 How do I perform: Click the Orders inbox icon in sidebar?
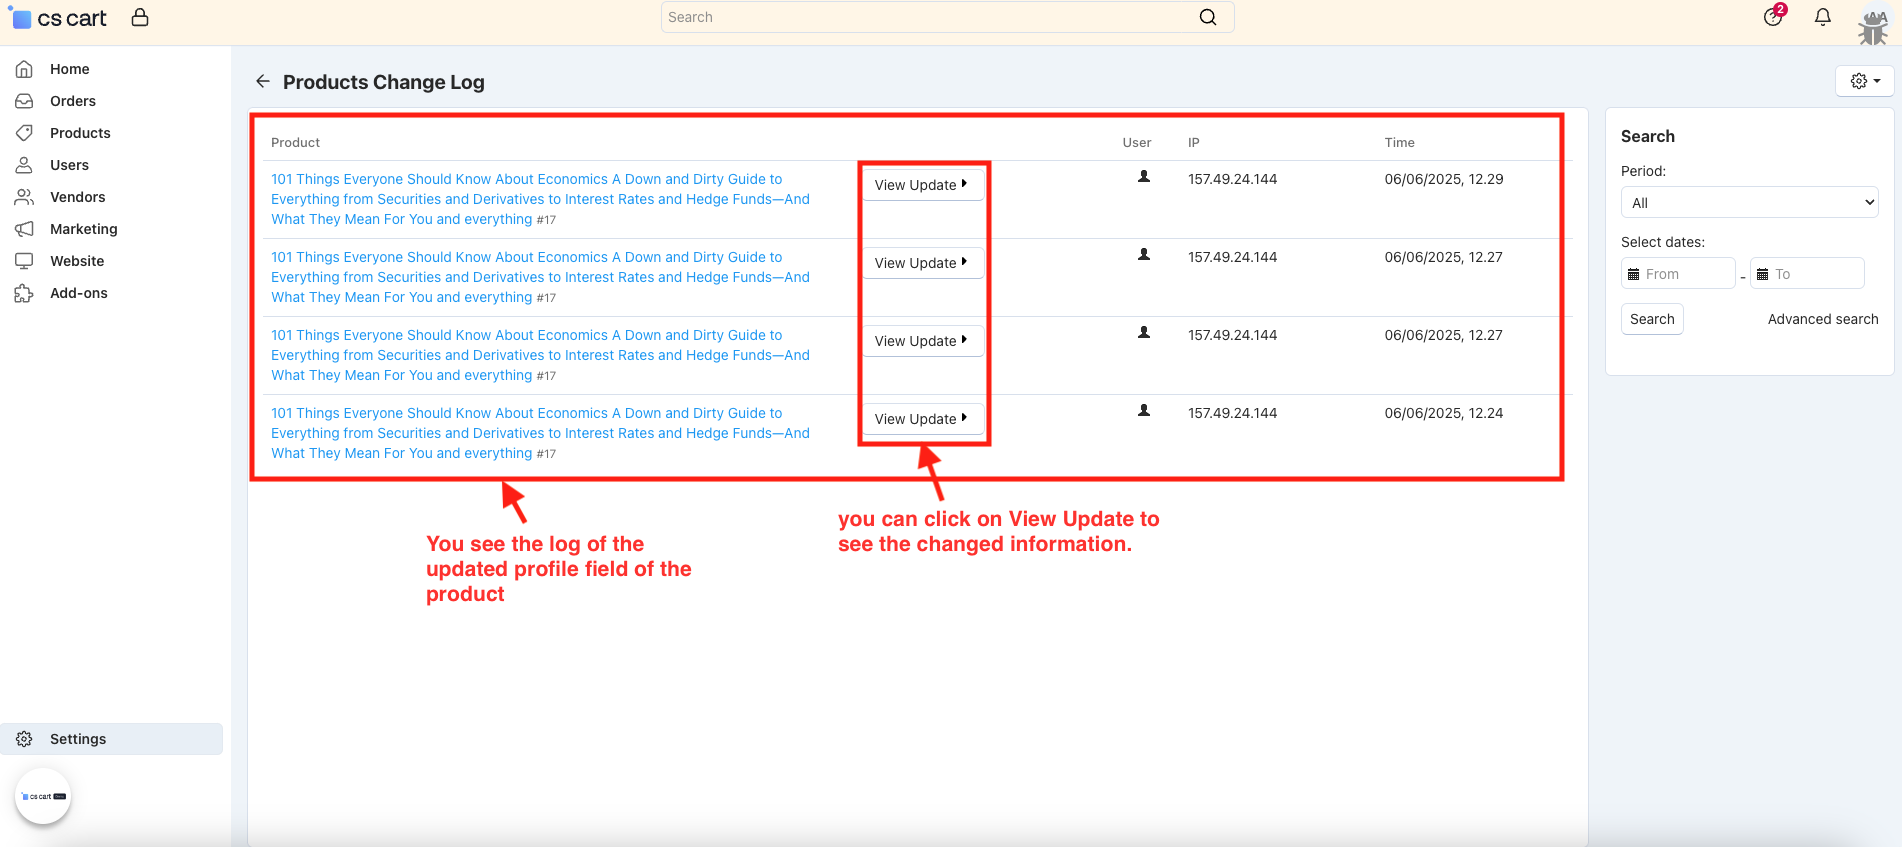click(24, 101)
